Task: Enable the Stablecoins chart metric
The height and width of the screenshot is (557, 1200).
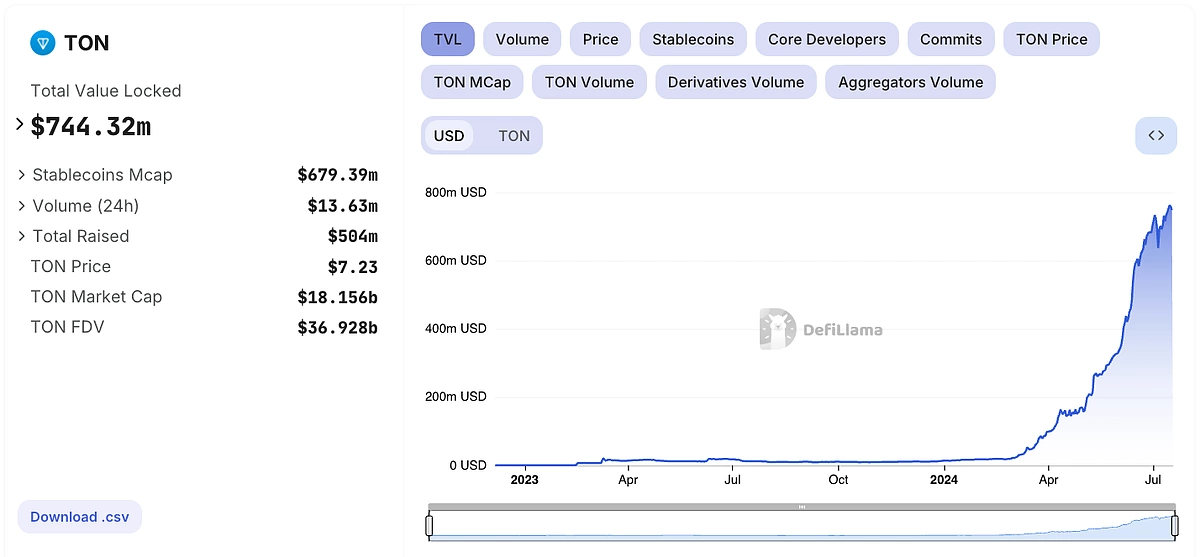Action: [x=692, y=40]
